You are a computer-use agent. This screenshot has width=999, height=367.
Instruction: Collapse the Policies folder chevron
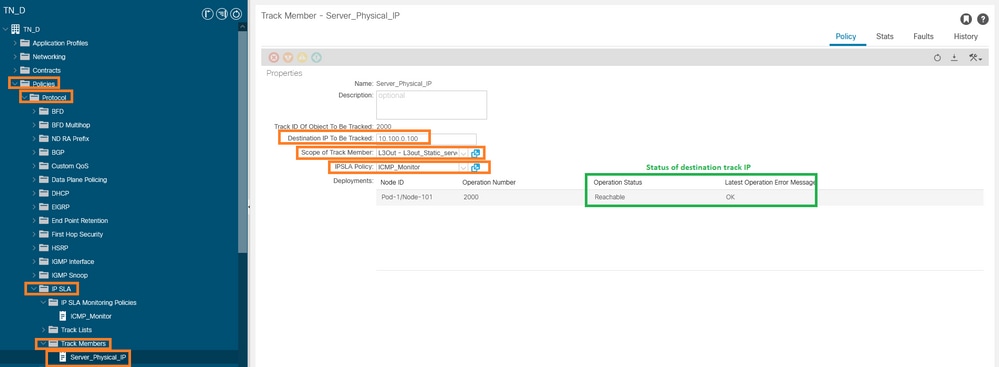(x=15, y=83)
